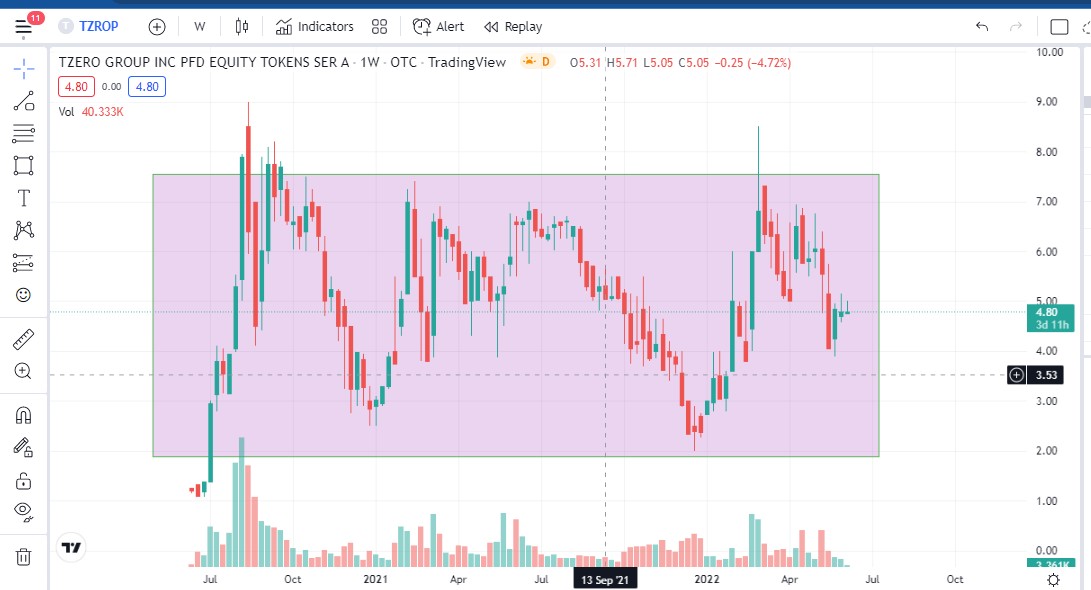Click the TZERO GROUP INC chart title
This screenshot has width=1091, height=590.
[203, 62]
